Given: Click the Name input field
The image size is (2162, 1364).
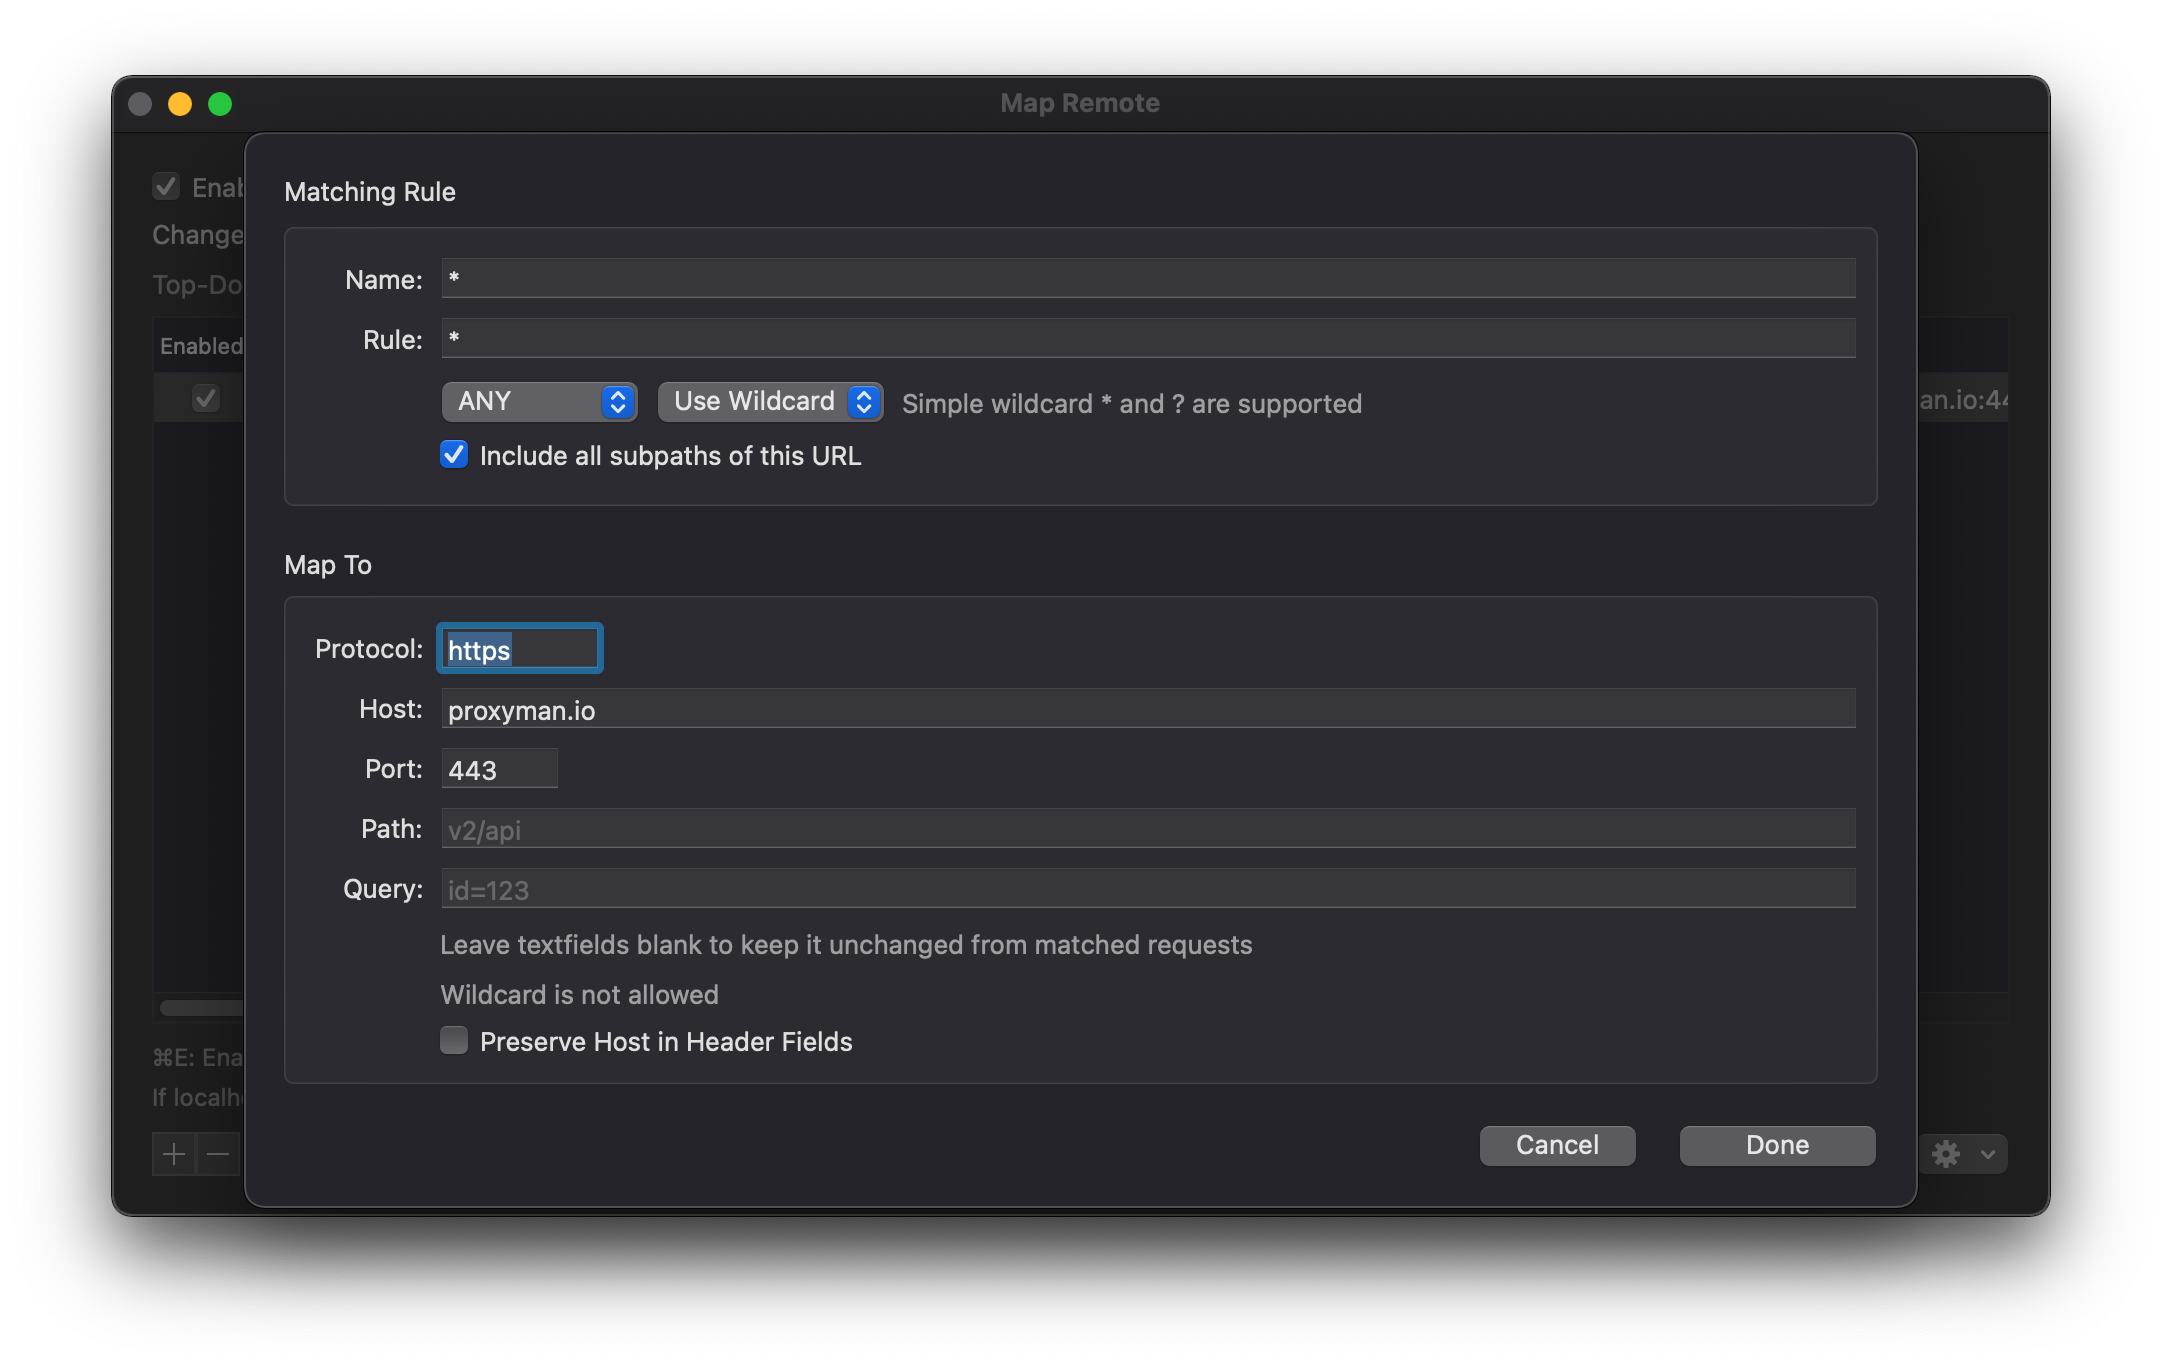Looking at the screenshot, I should (1148, 278).
